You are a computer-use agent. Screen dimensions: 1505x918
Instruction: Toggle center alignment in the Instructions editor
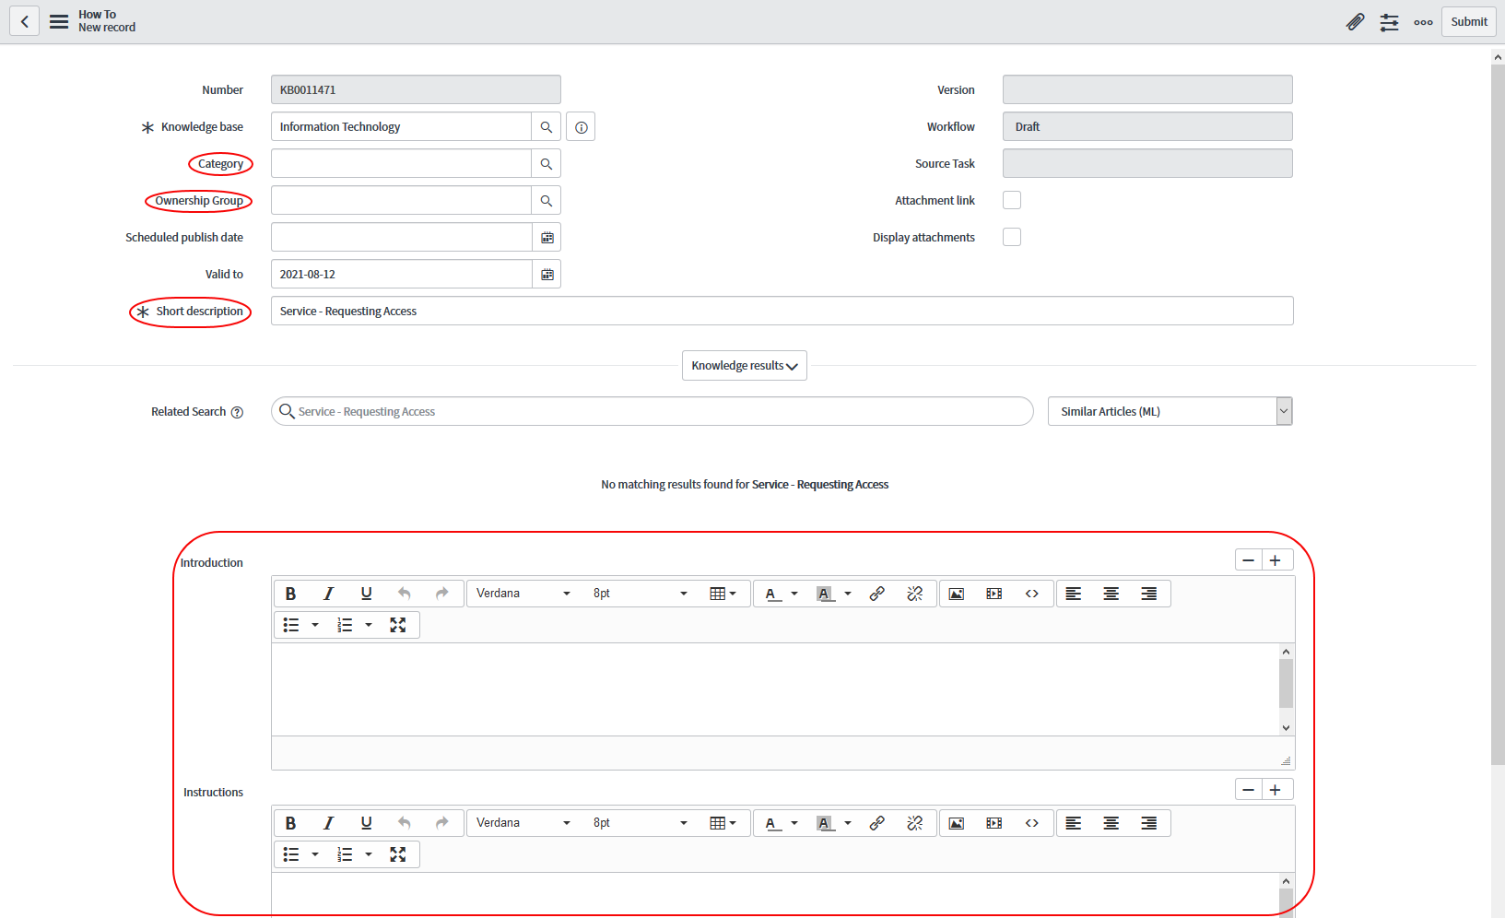[1111, 822]
